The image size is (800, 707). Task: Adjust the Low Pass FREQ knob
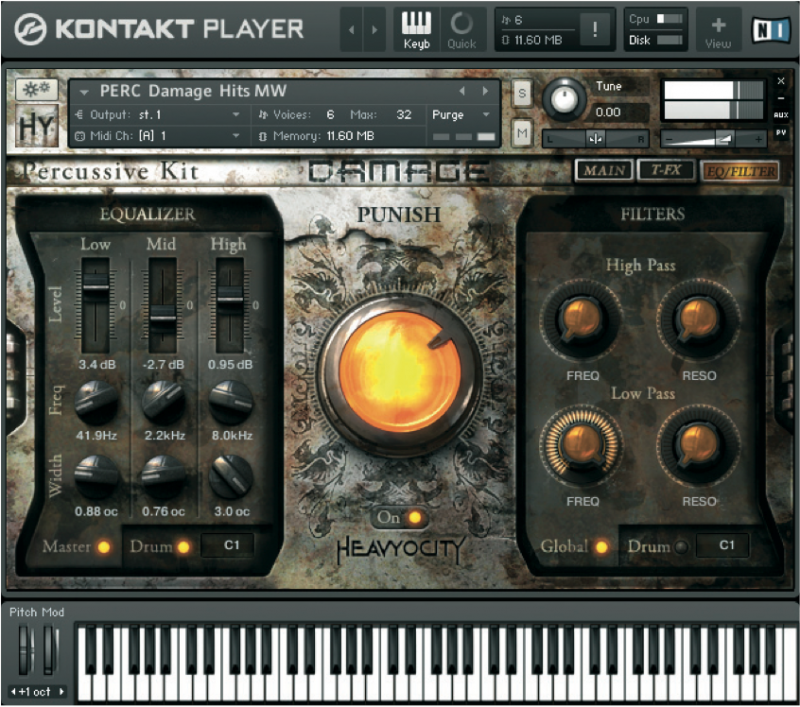(581, 445)
